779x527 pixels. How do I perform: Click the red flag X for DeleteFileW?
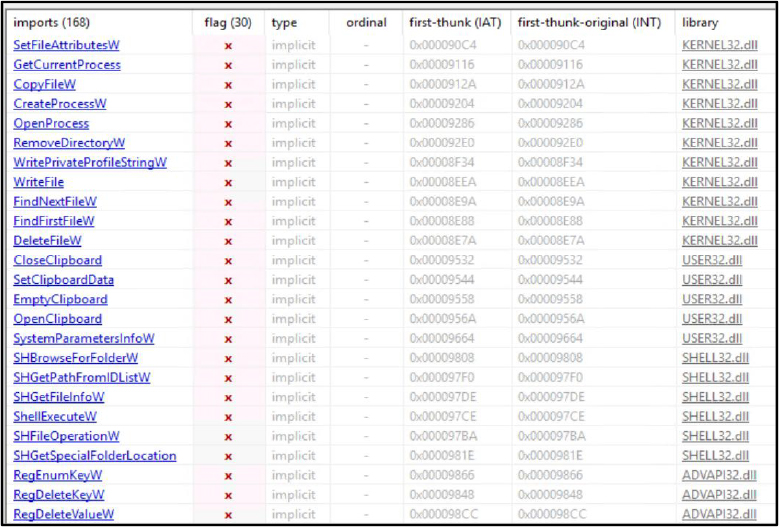[x=228, y=241]
